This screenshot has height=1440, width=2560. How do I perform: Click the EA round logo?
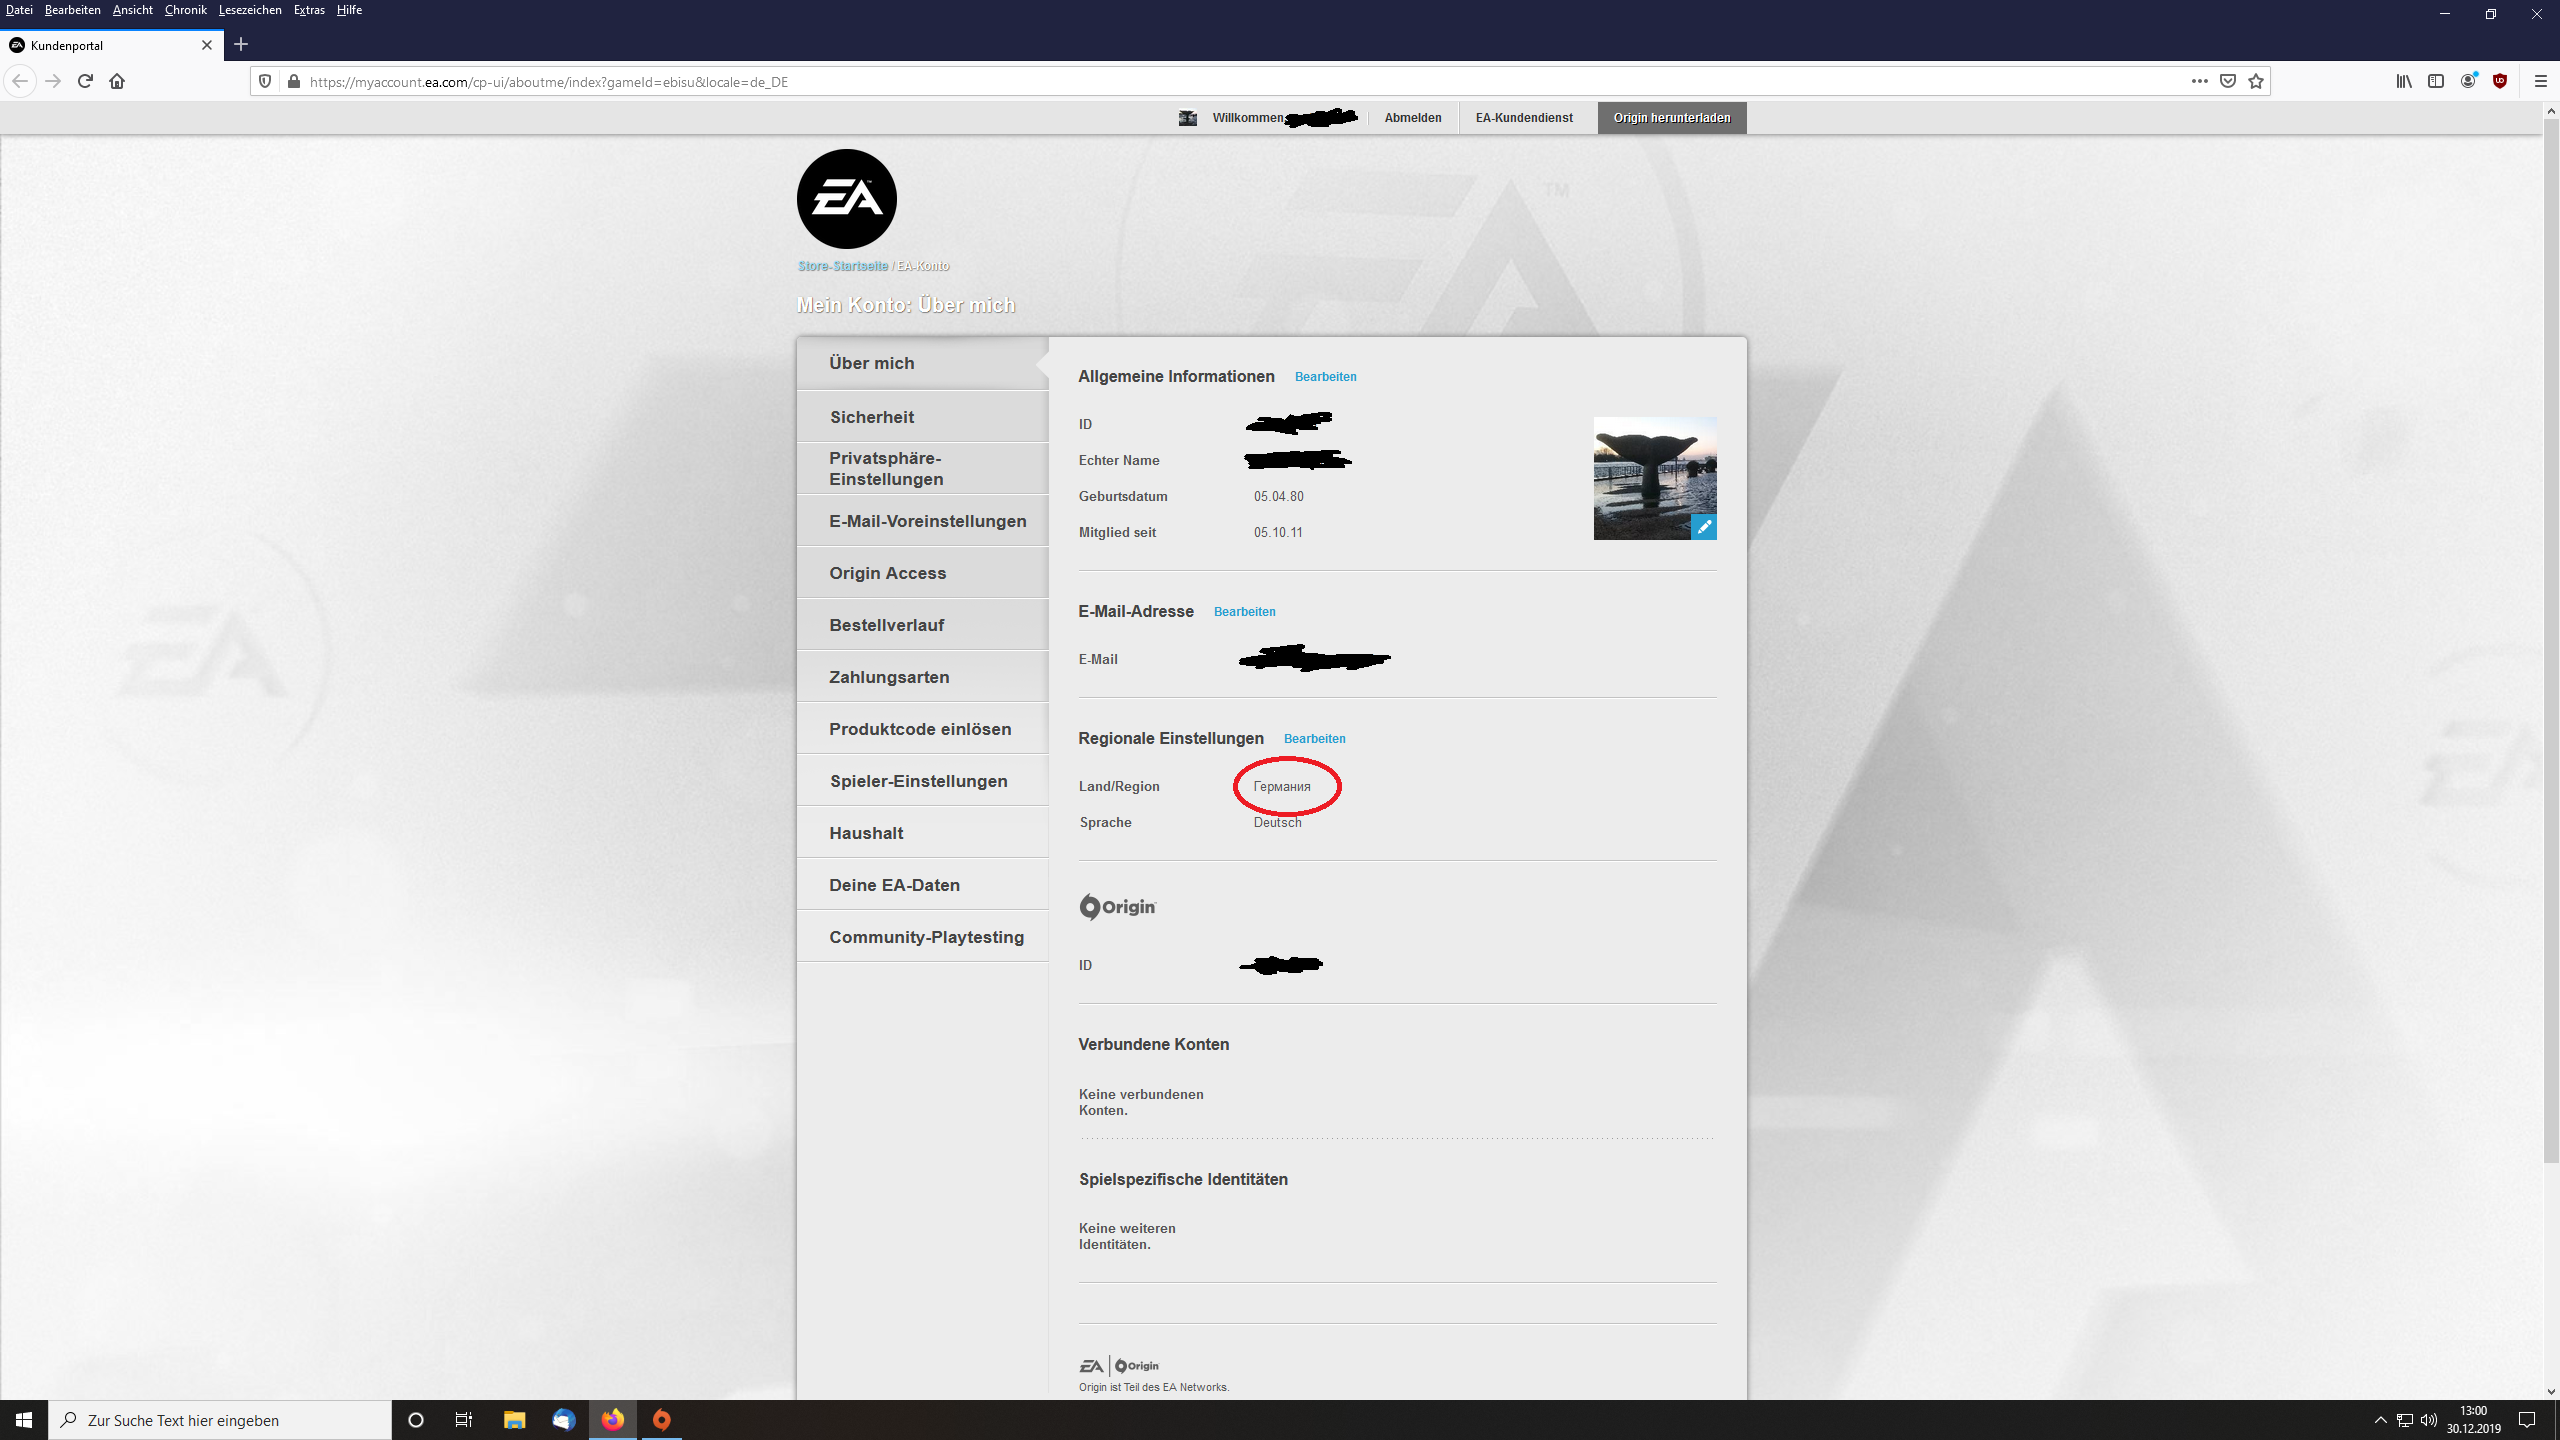tap(846, 199)
